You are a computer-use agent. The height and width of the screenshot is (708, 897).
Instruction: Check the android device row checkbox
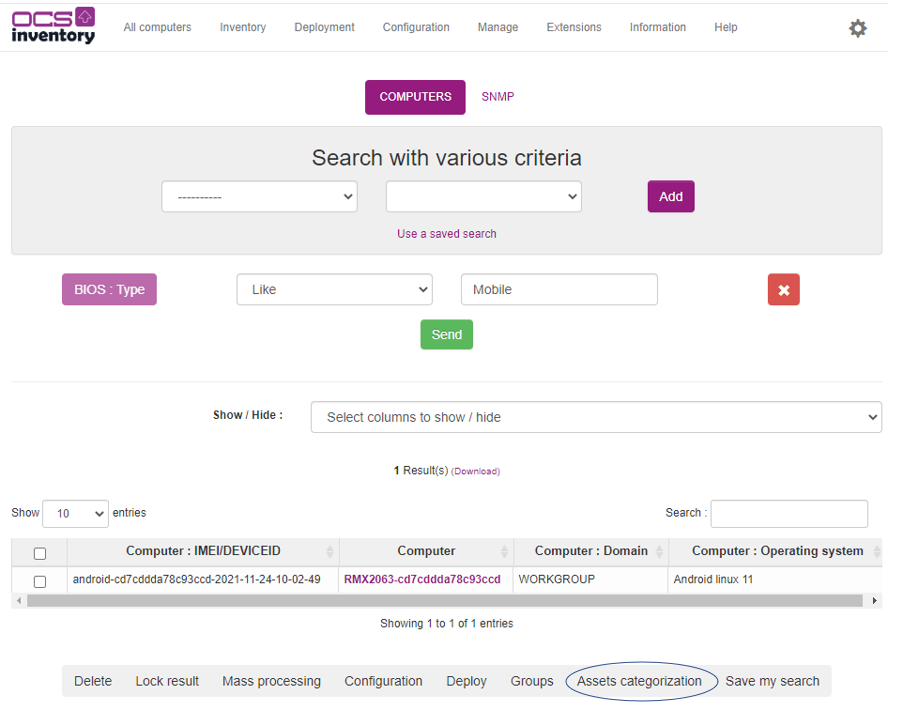coord(40,581)
